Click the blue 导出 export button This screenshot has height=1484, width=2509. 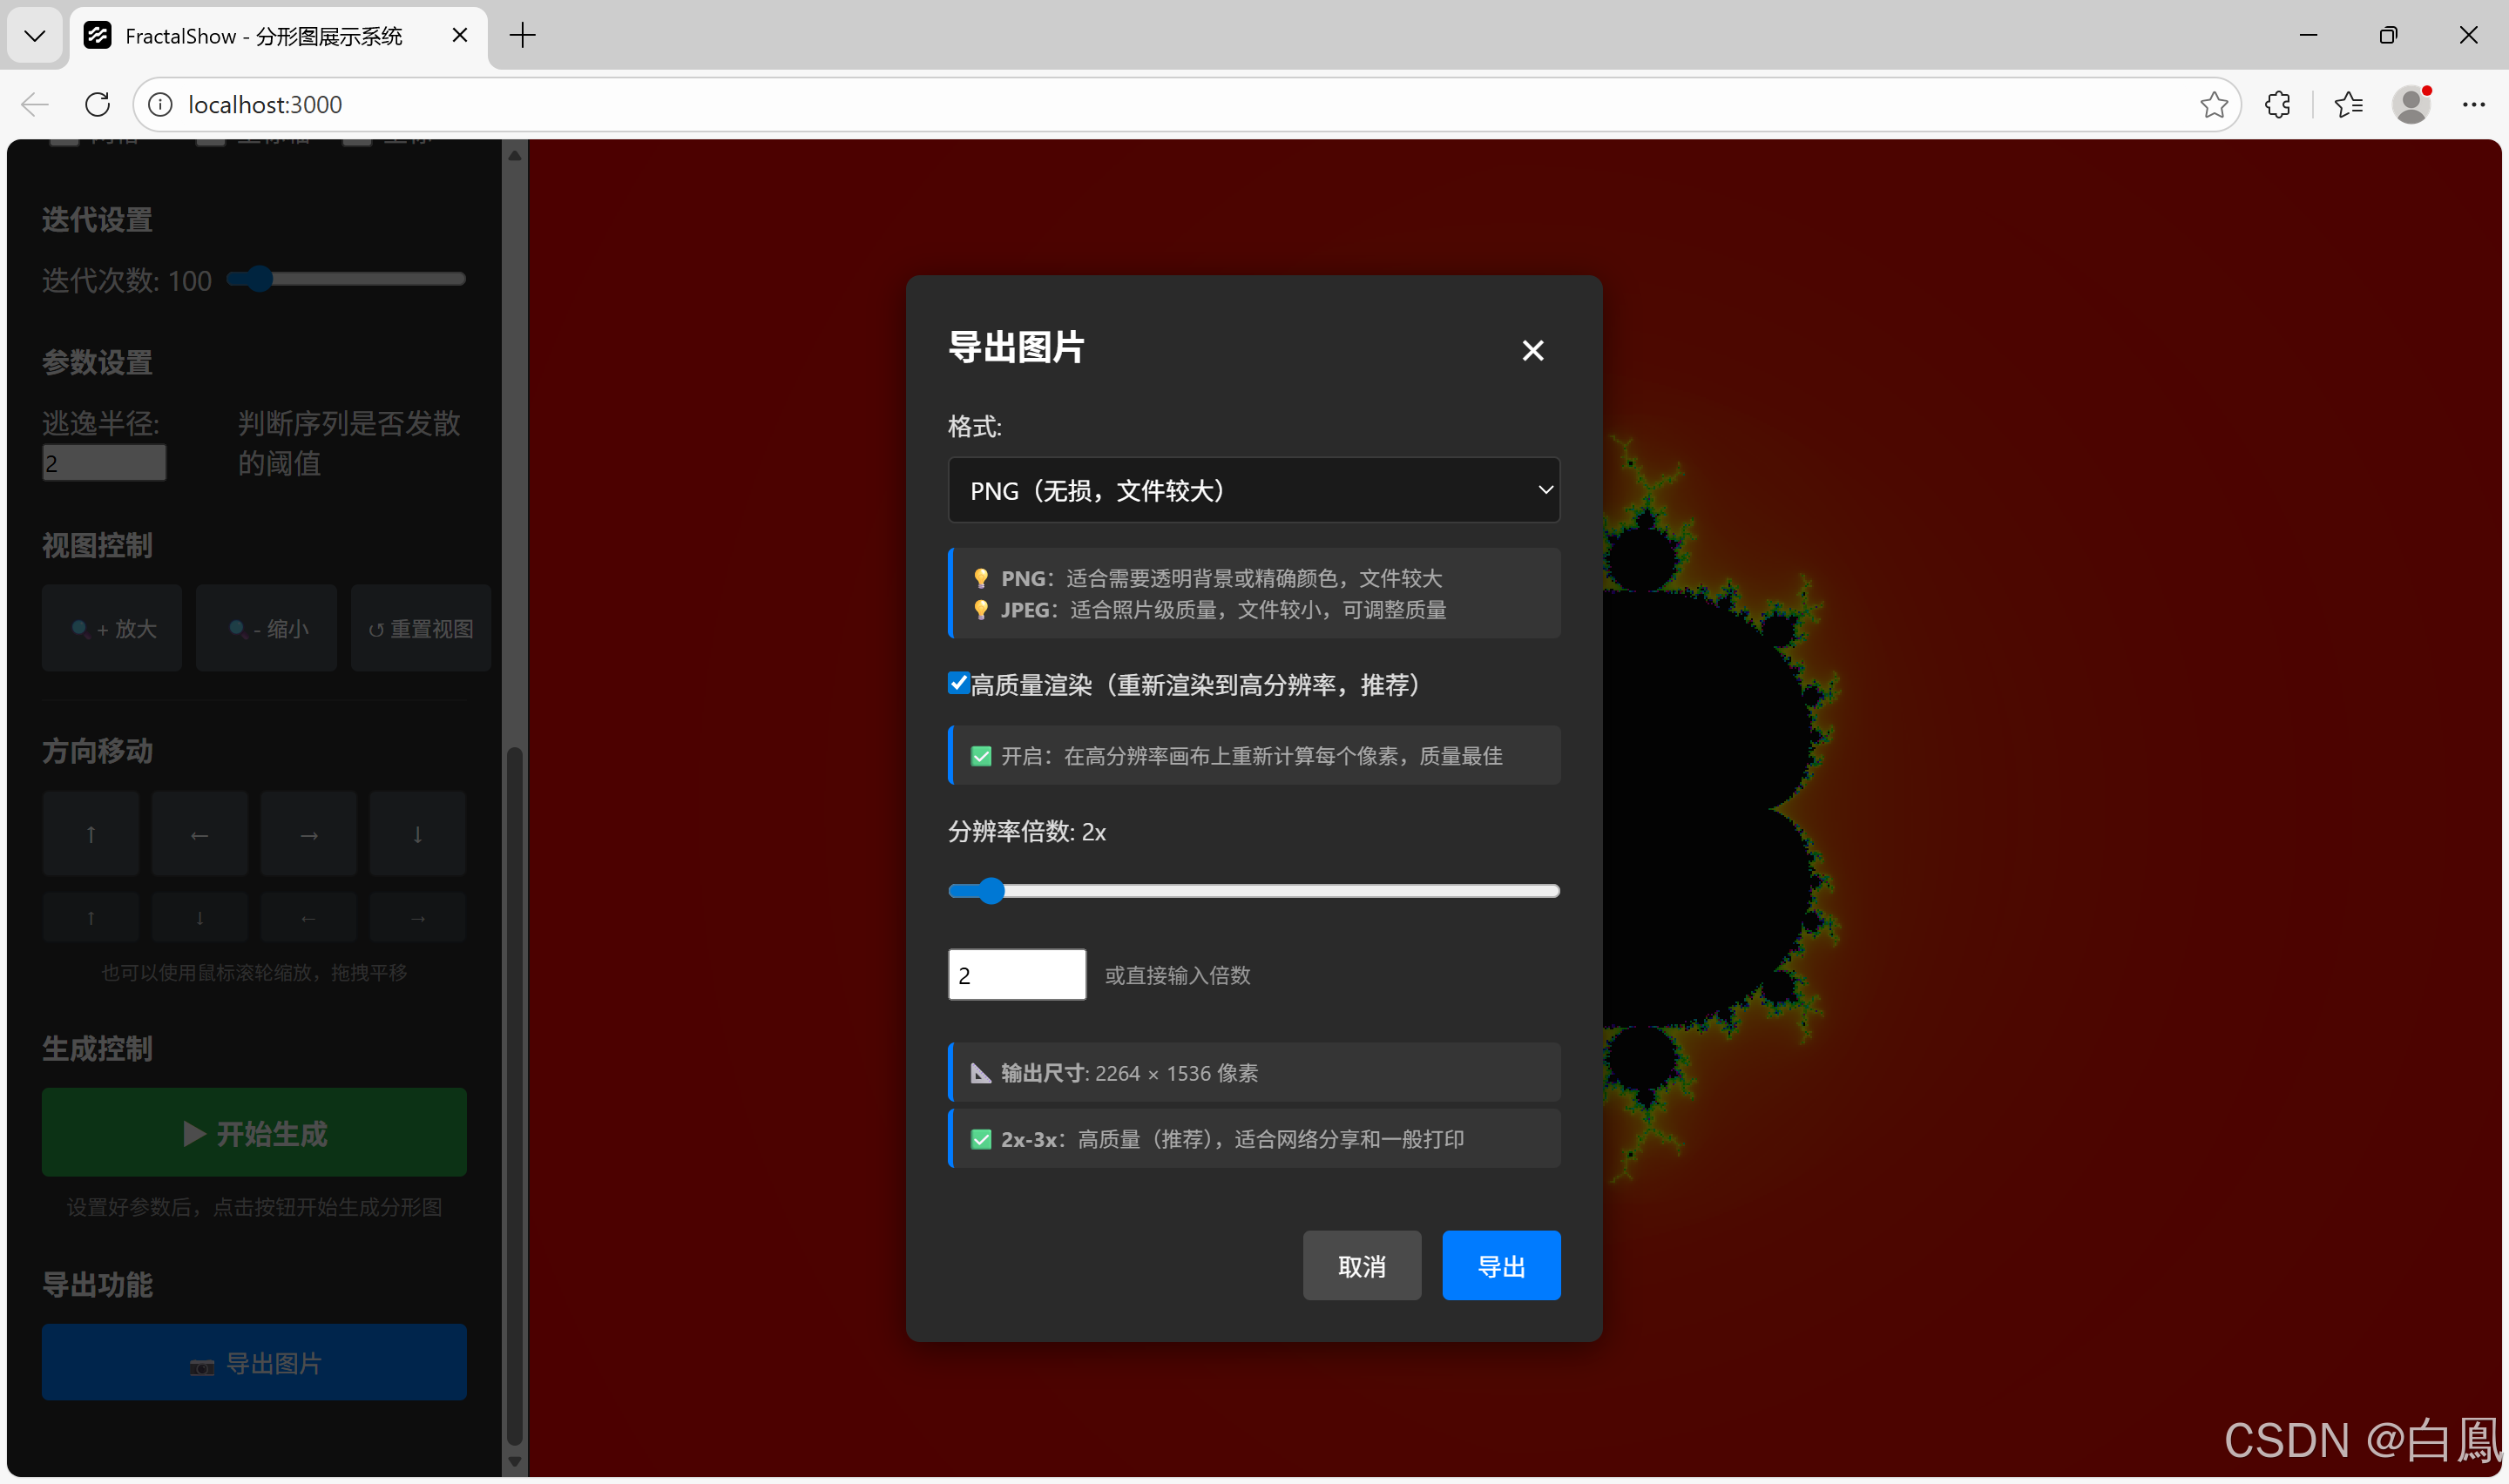(x=1500, y=1265)
